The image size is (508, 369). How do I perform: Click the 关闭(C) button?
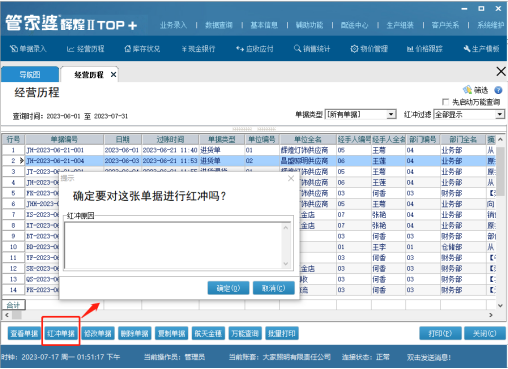485,333
